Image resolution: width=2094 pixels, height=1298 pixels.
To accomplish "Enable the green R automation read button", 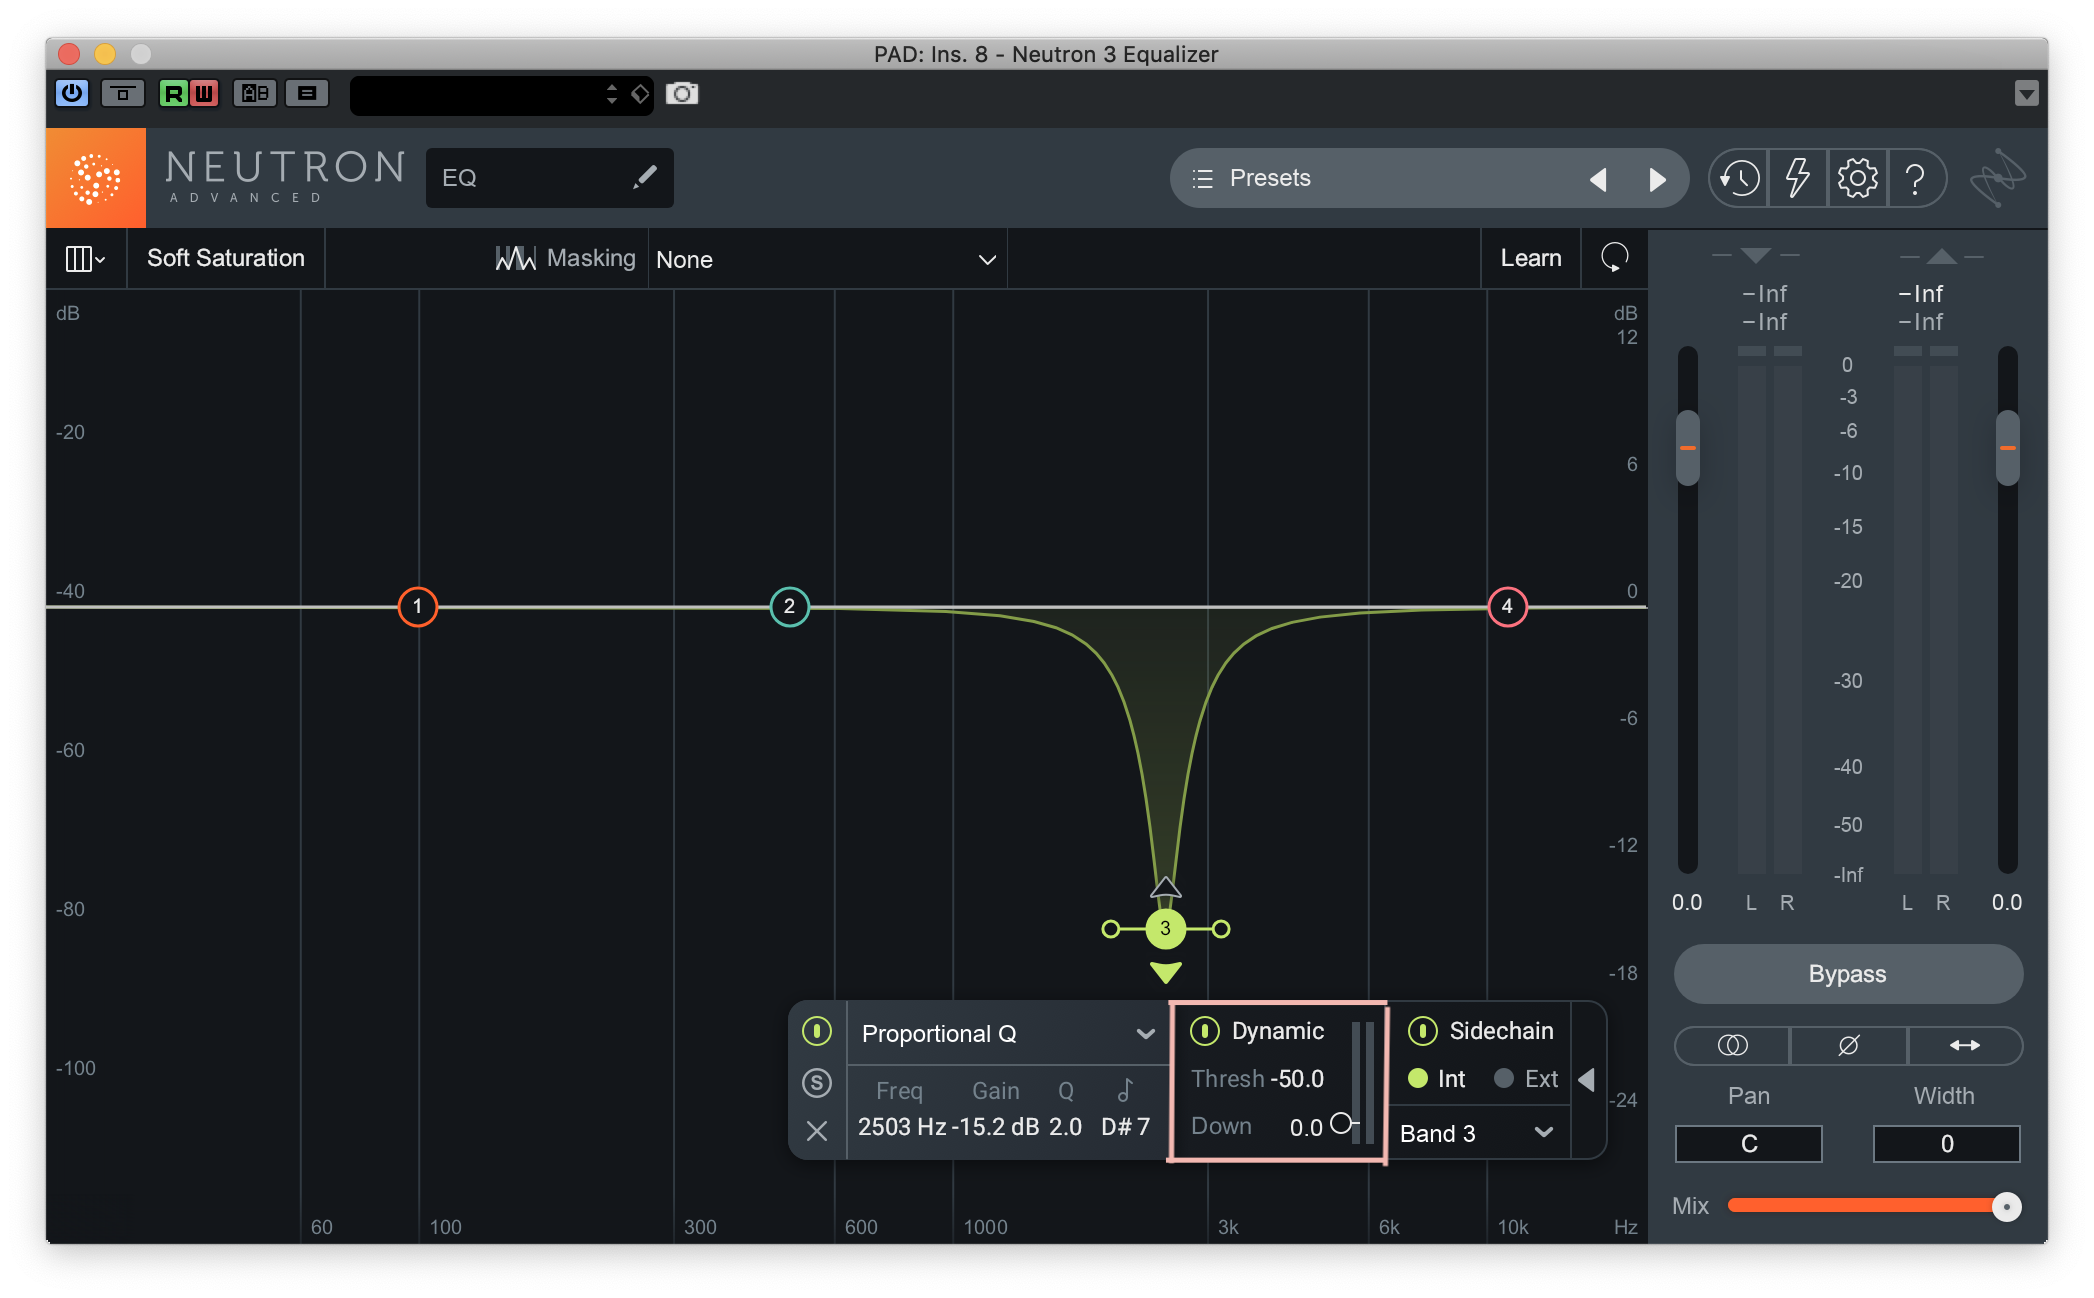I will pyautogui.click(x=174, y=94).
